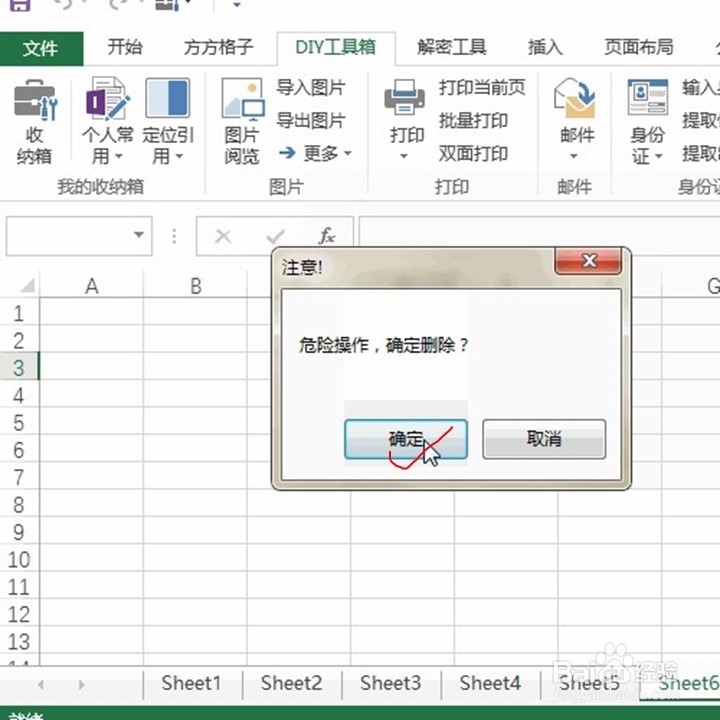Viewport: 720px width, 720px height.
Task: Switch to the 方方格子 tab
Action: pyautogui.click(x=219, y=47)
